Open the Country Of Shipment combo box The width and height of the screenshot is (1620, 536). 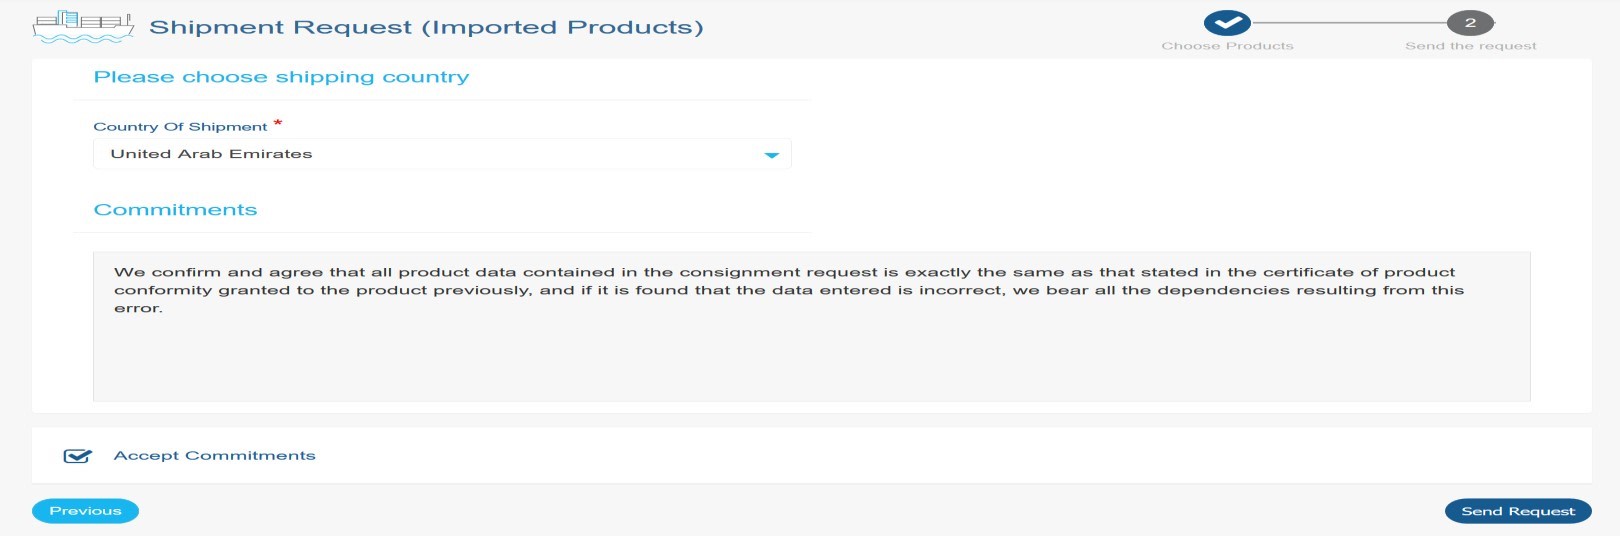tap(442, 154)
